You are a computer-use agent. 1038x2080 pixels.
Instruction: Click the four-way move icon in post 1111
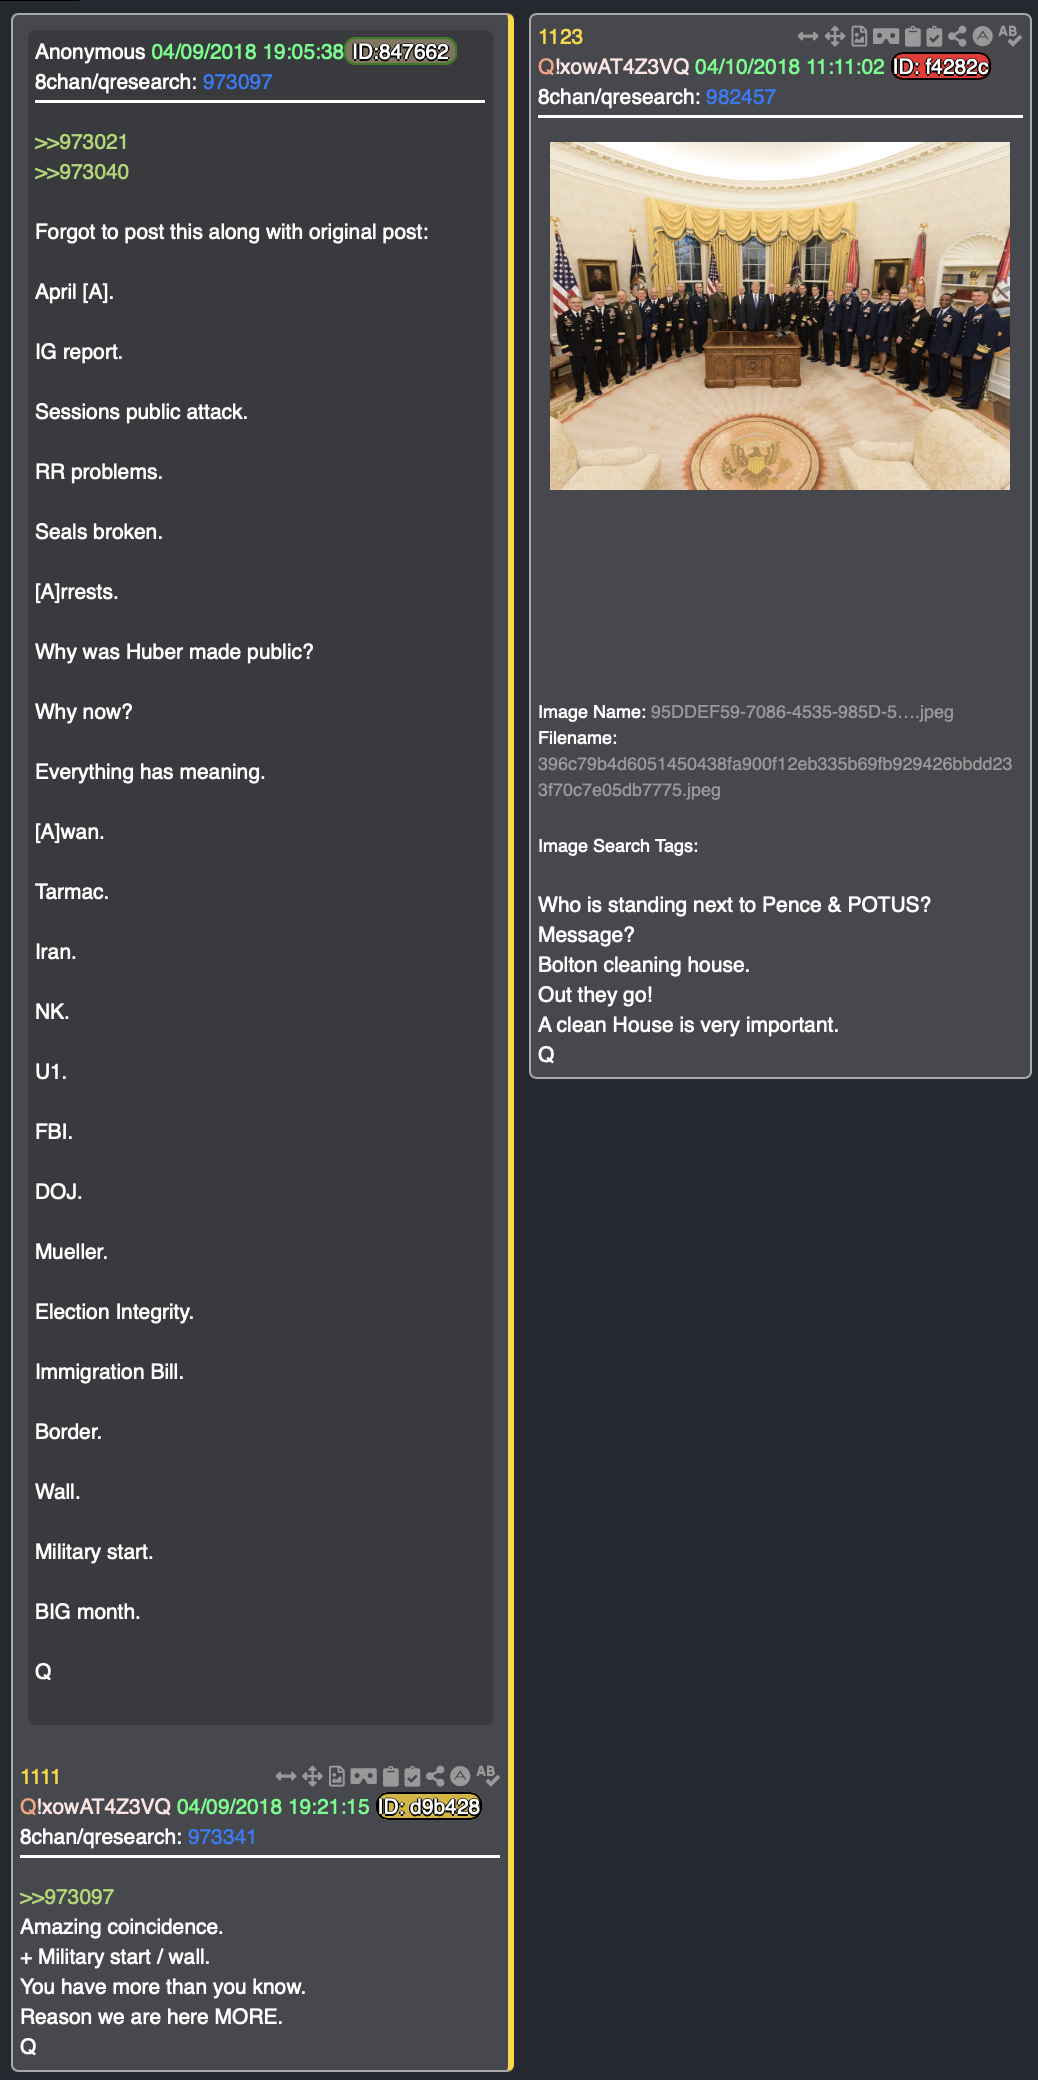[312, 1776]
